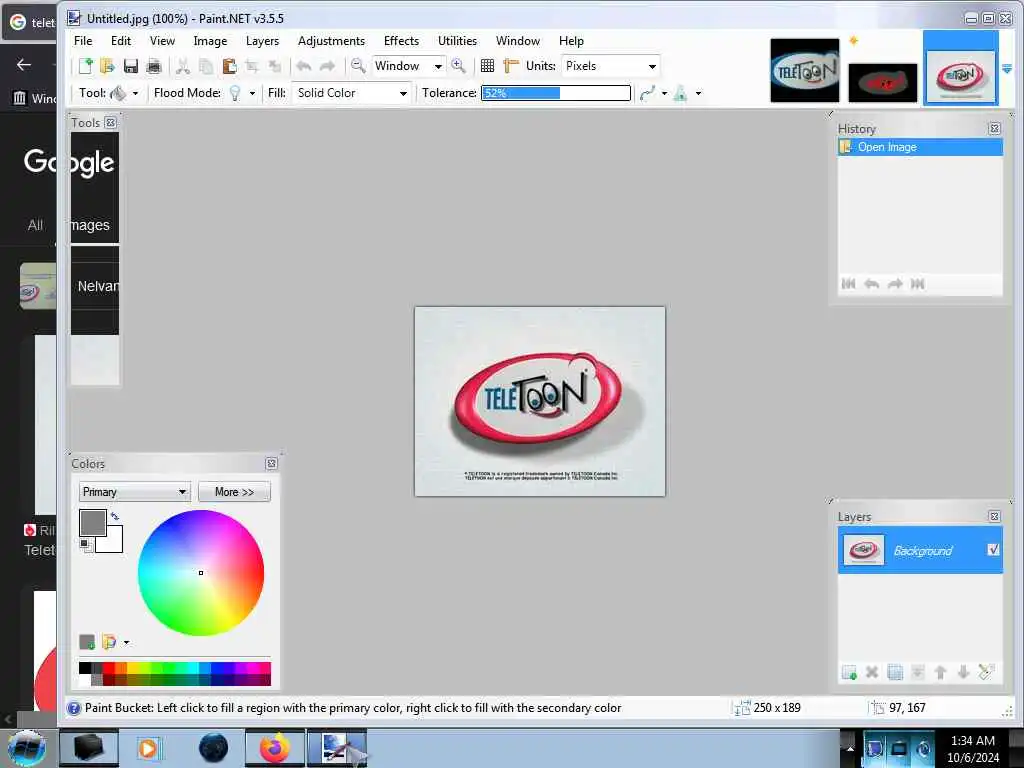
Task: Select the black Teletoon image thumbnail
Action: pyautogui.click(x=805, y=71)
